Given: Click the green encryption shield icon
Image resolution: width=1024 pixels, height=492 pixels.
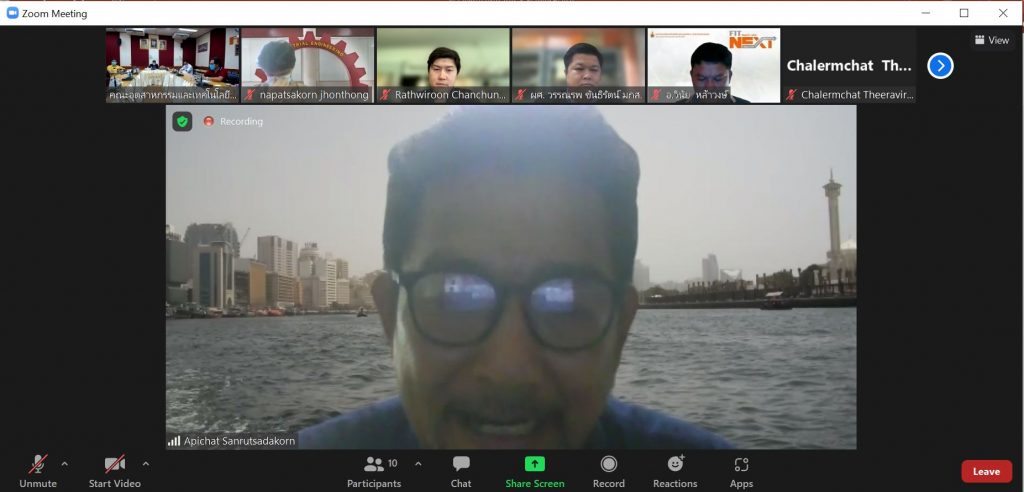Looking at the screenshot, I should [182, 121].
